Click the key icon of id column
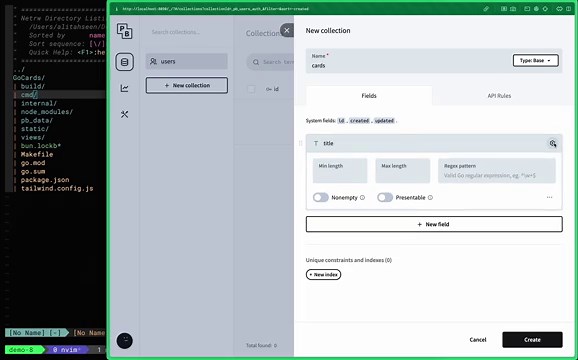Image resolution: width=578 pixels, height=360 pixels. [x=268, y=89]
